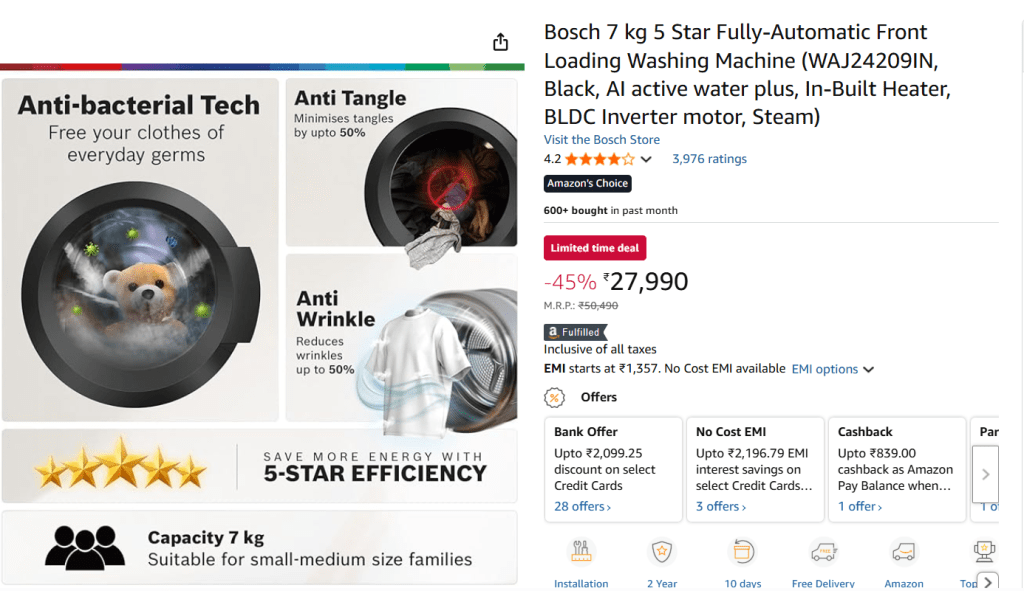This screenshot has width=1024, height=591.
Task: Click the Free Delivery truck icon
Action: point(823,552)
